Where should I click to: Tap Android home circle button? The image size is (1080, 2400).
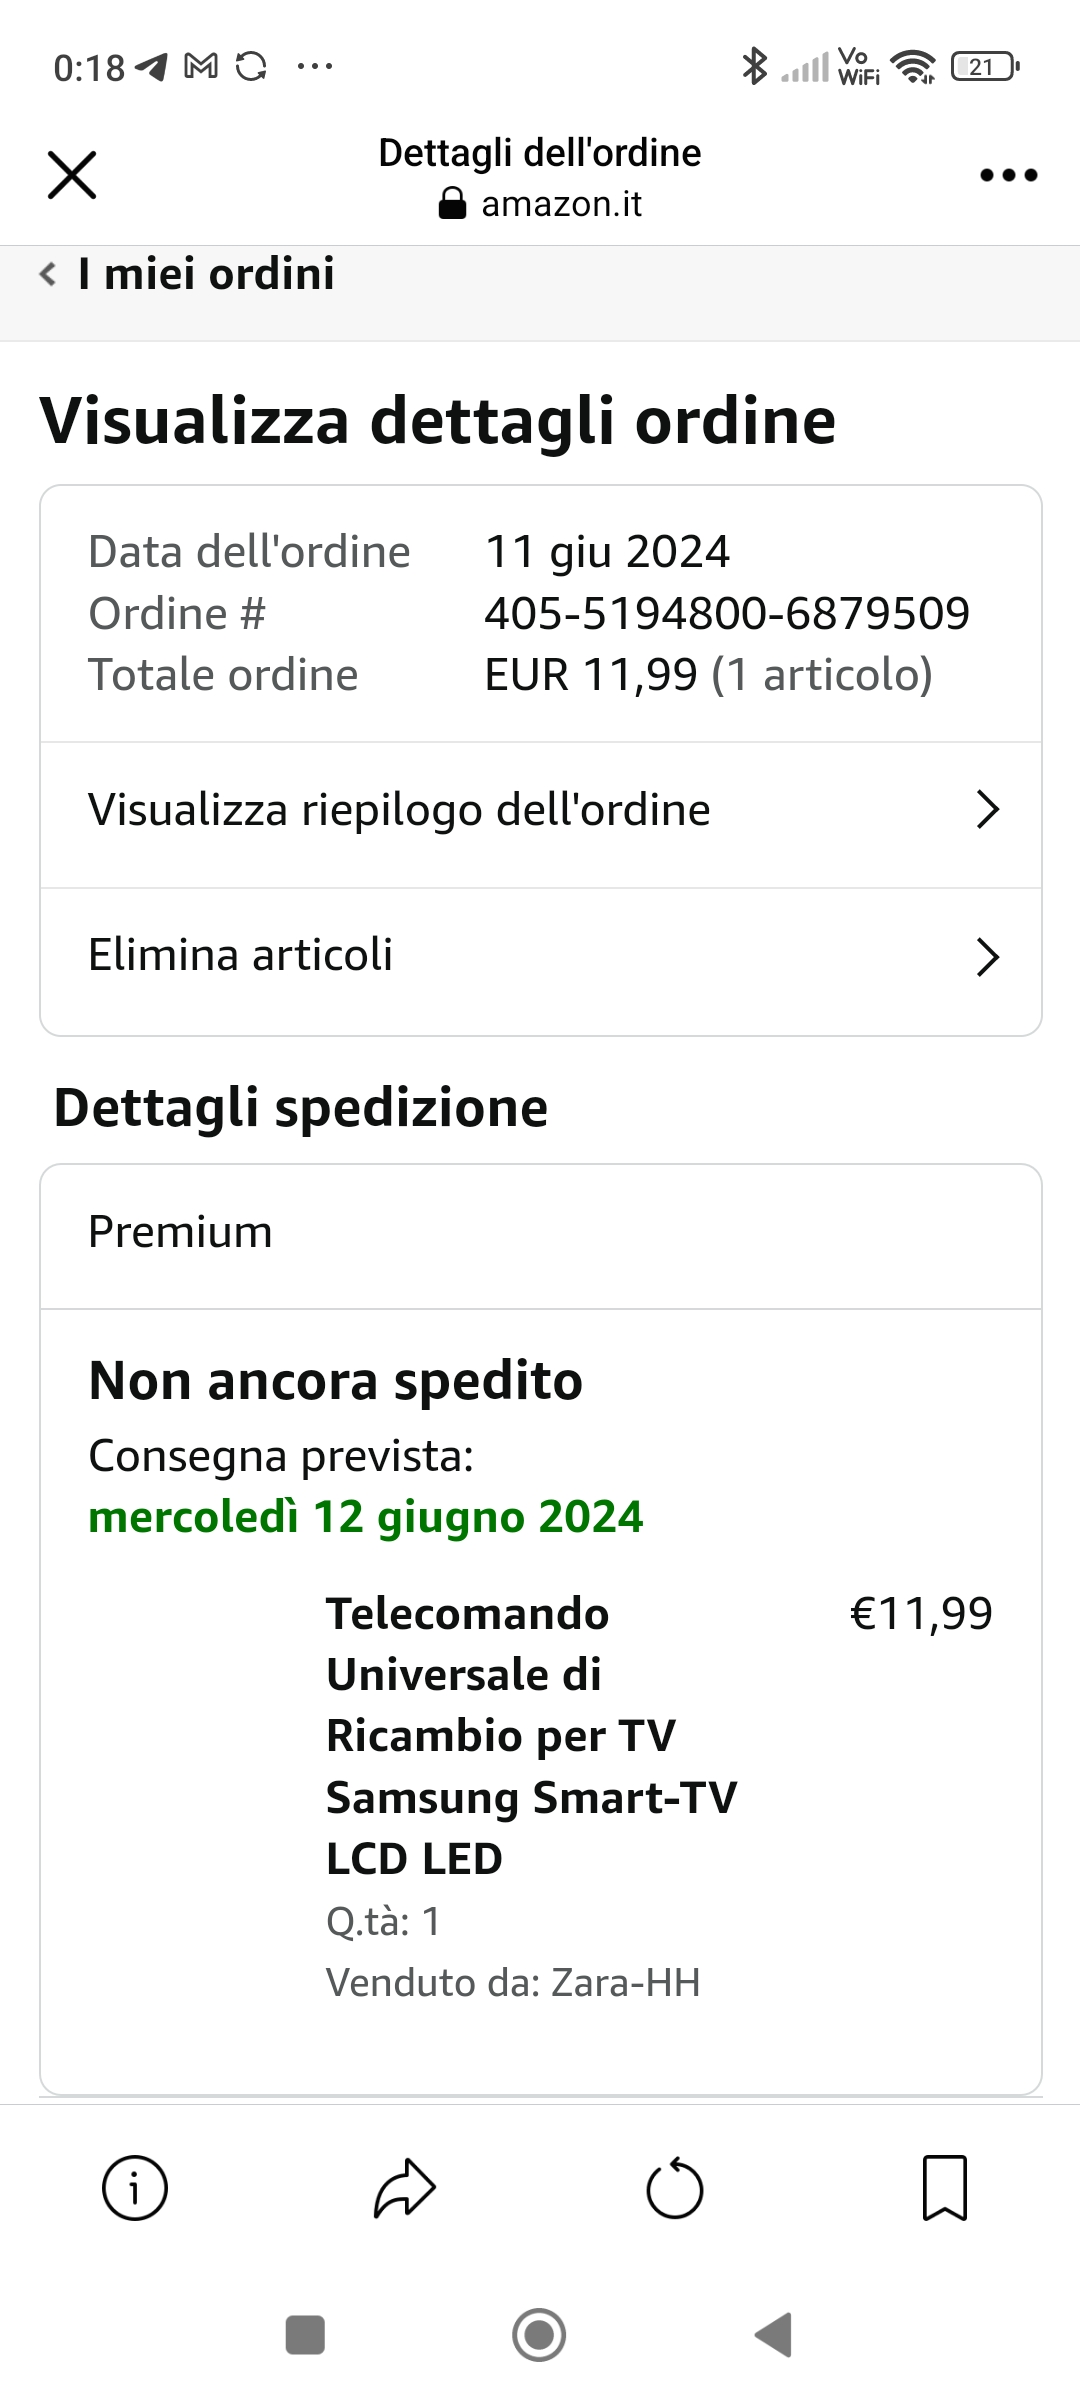tap(539, 2335)
